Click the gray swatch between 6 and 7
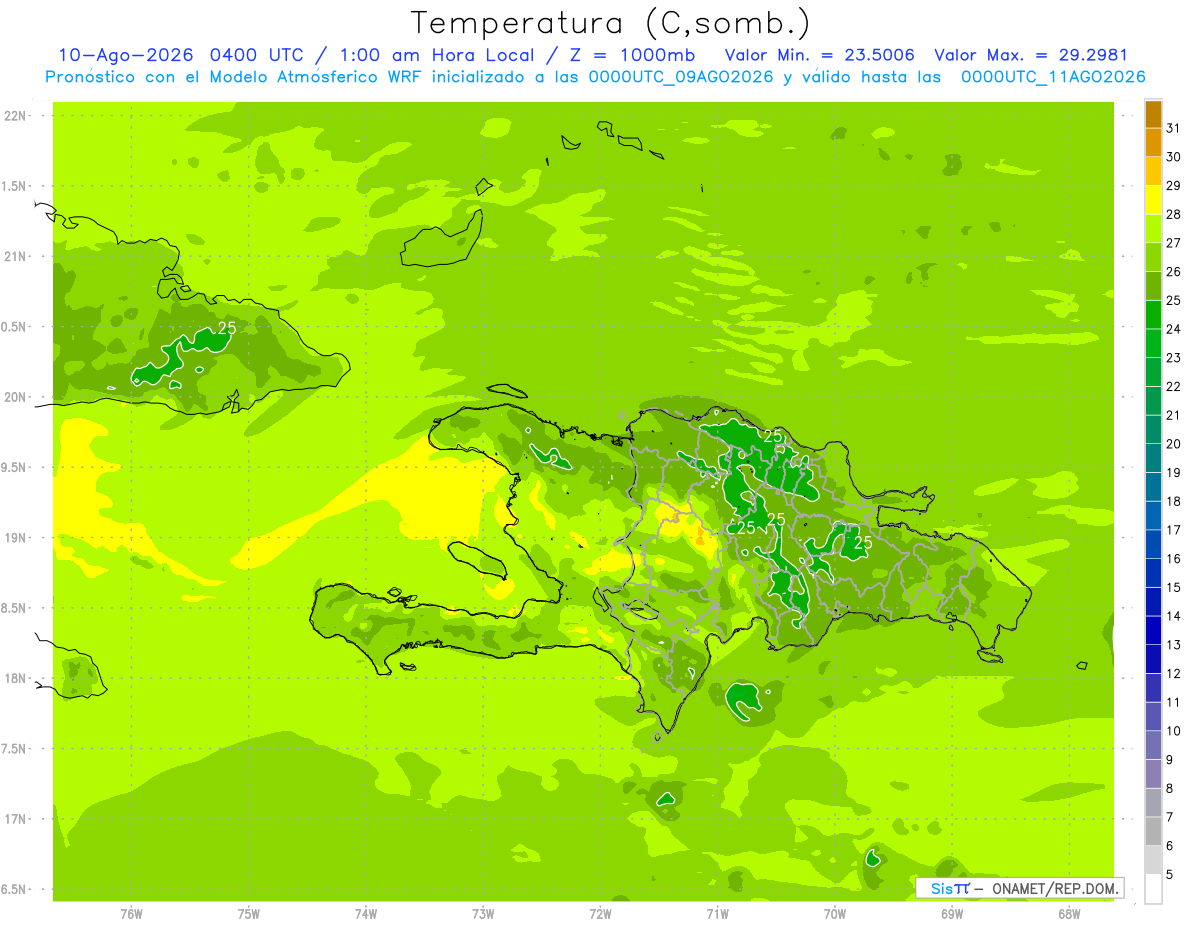 point(1153,832)
